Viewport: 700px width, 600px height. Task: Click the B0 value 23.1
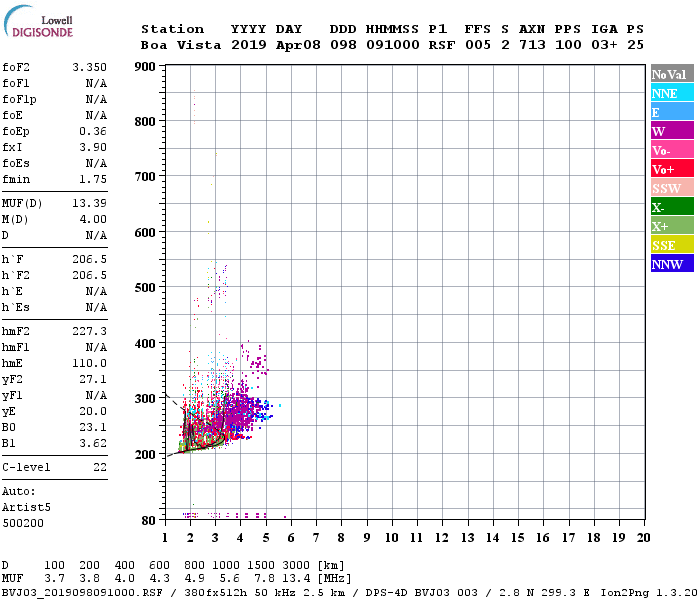click(x=93, y=428)
